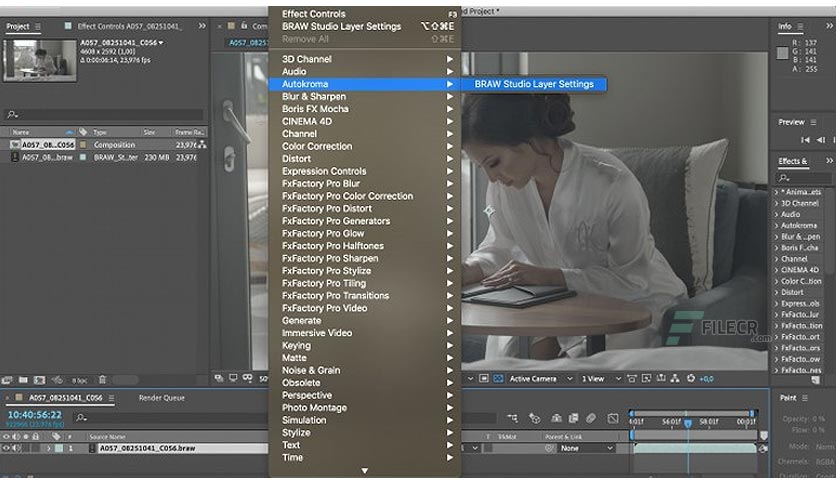Click solo column header in timeline

(26, 437)
